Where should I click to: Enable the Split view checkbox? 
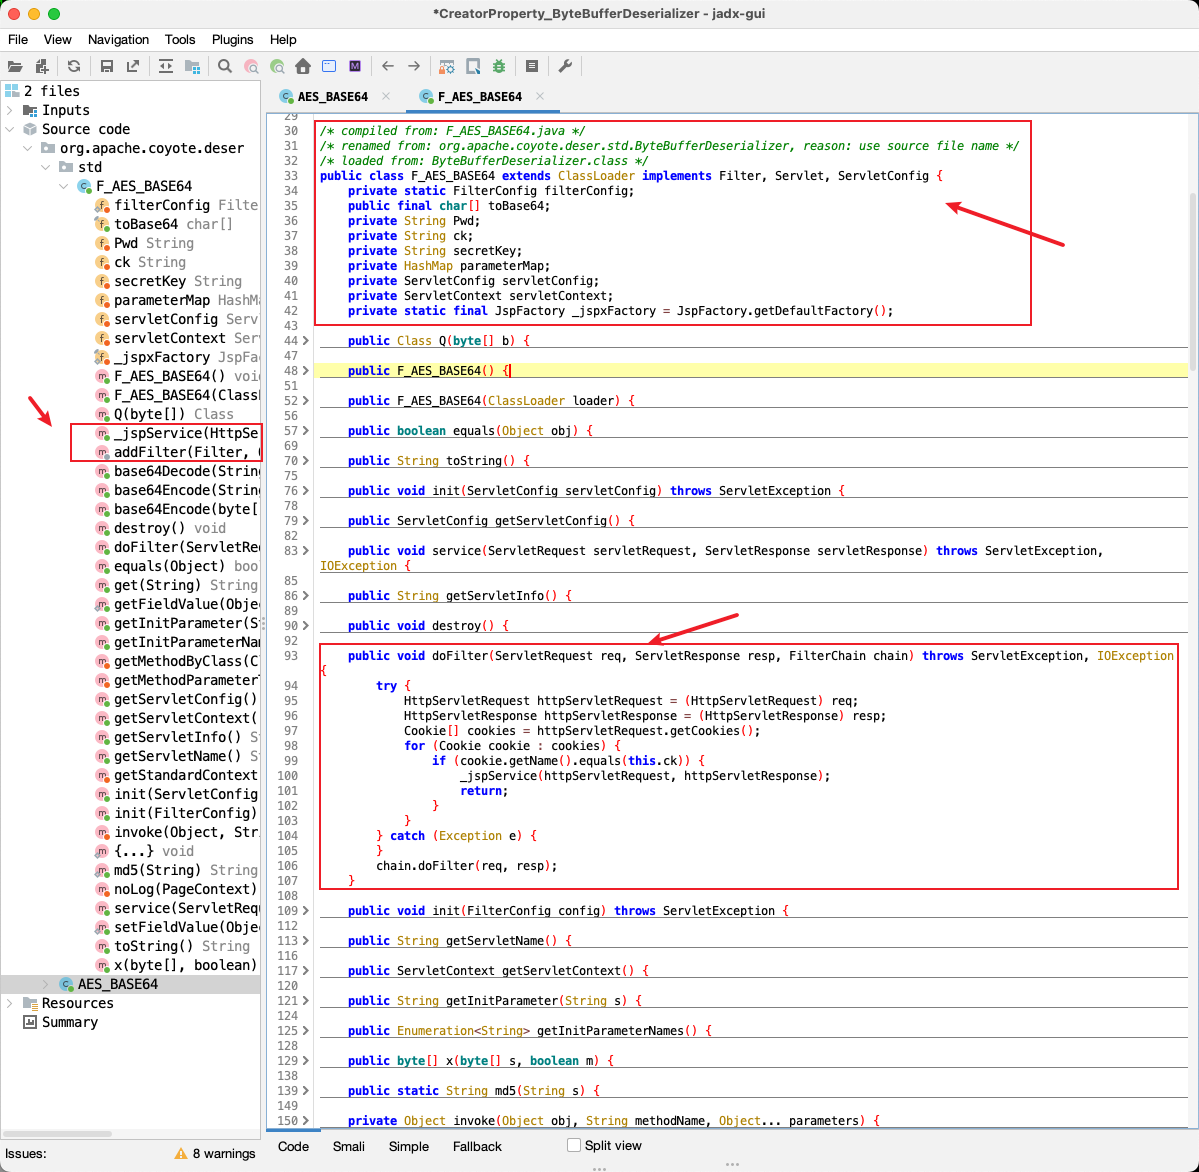click(574, 1145)
